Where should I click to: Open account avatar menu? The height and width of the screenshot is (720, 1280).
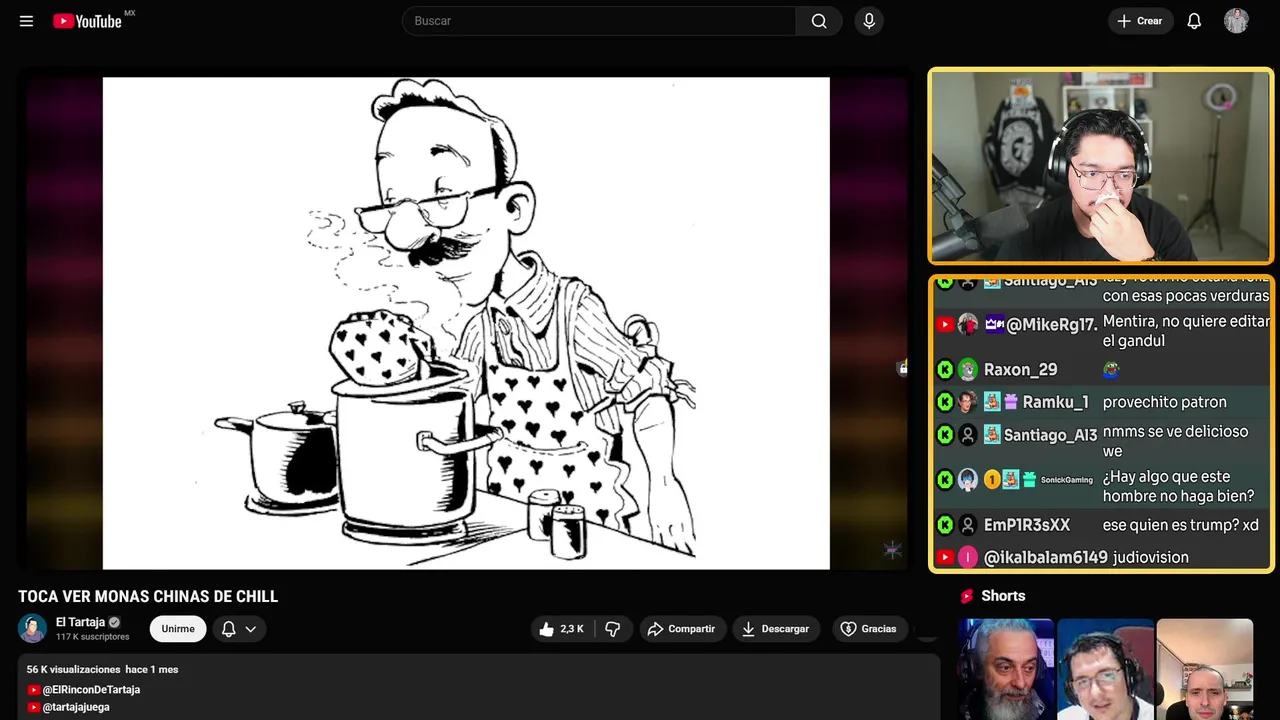point(1236,21)
